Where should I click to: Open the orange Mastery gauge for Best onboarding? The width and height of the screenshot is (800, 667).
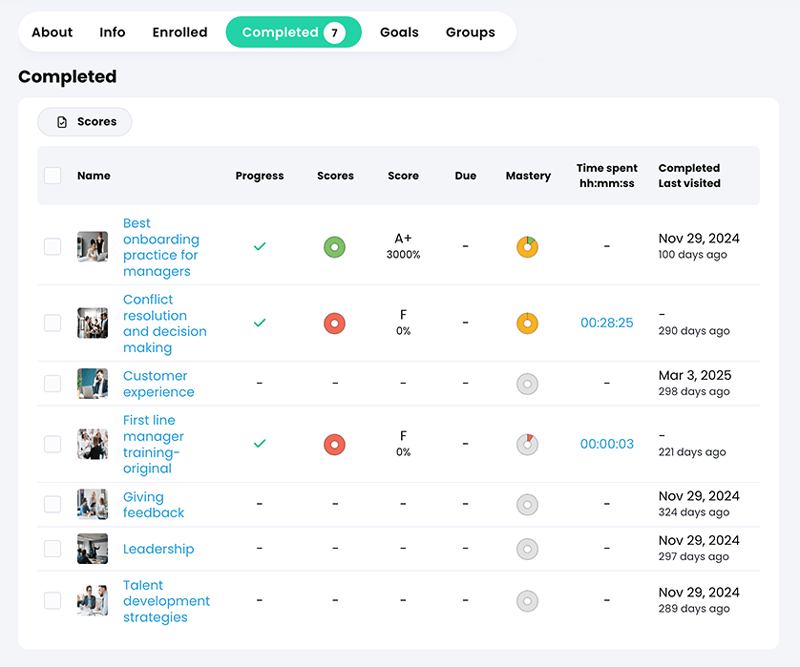click(x=527, y=247)
